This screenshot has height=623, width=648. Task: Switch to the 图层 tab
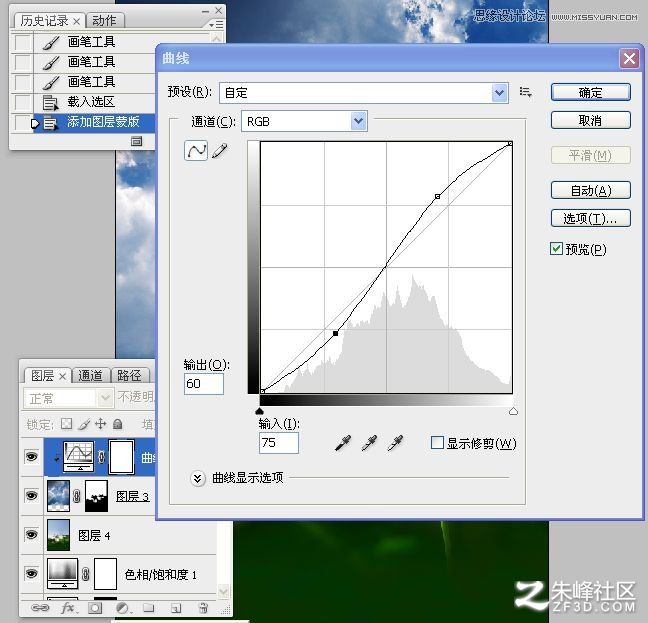pyautogui.click(x=48, y=376)
